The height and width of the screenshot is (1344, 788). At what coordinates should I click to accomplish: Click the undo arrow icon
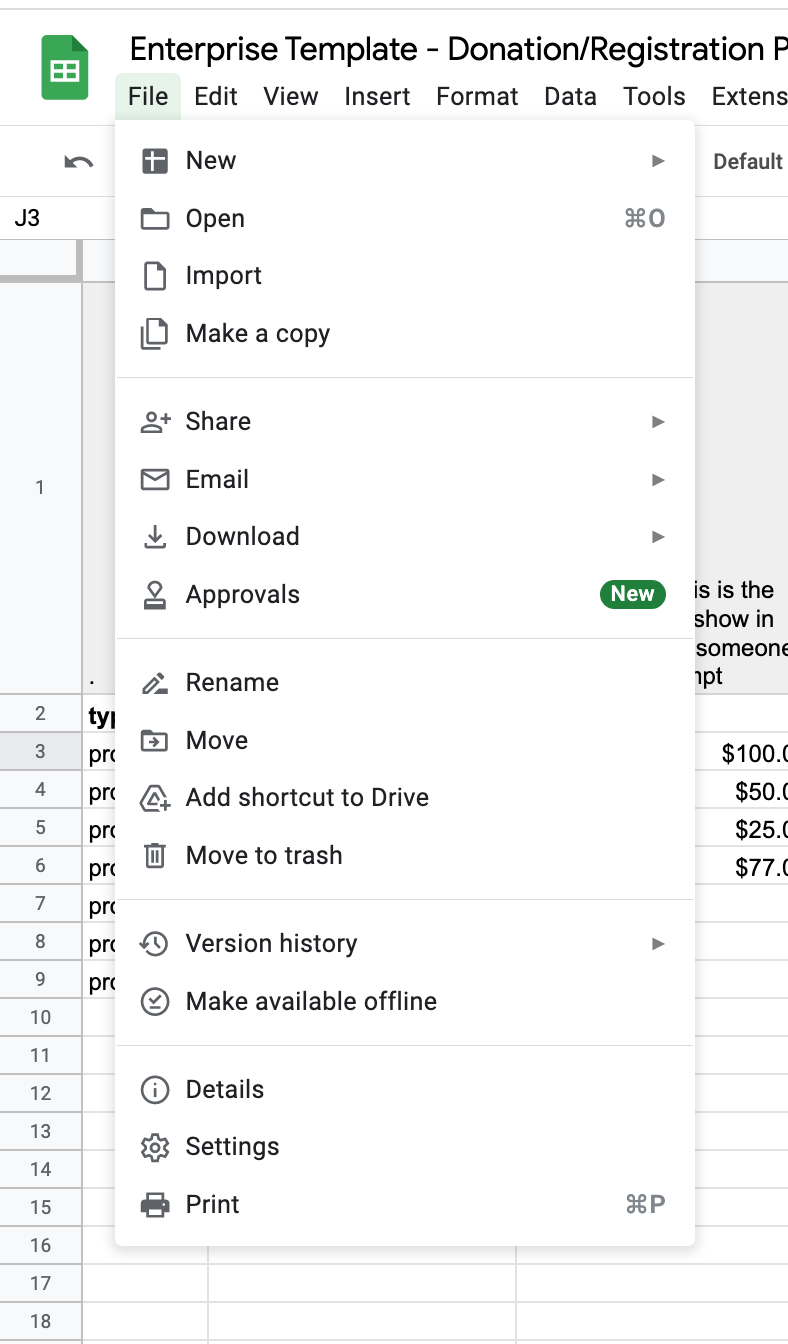pyautogui.click(x=79, y=162)
